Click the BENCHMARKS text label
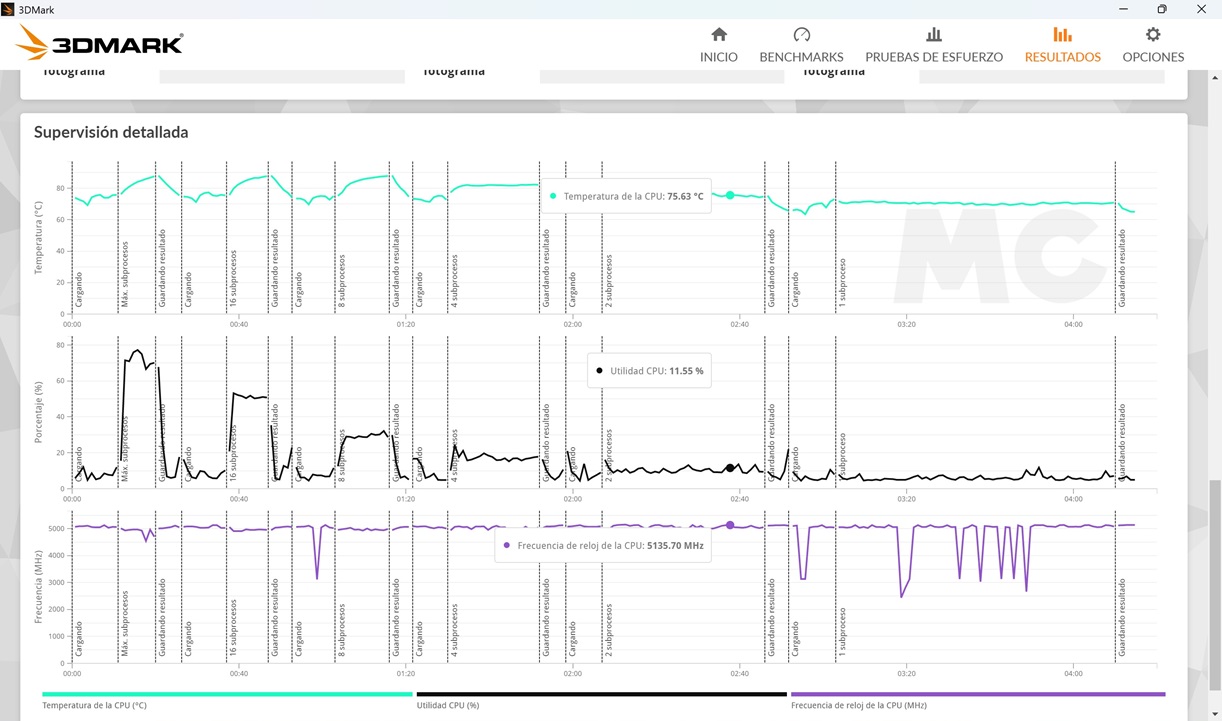The width and height of the screenshot is (1222, 721). (801, 57)
